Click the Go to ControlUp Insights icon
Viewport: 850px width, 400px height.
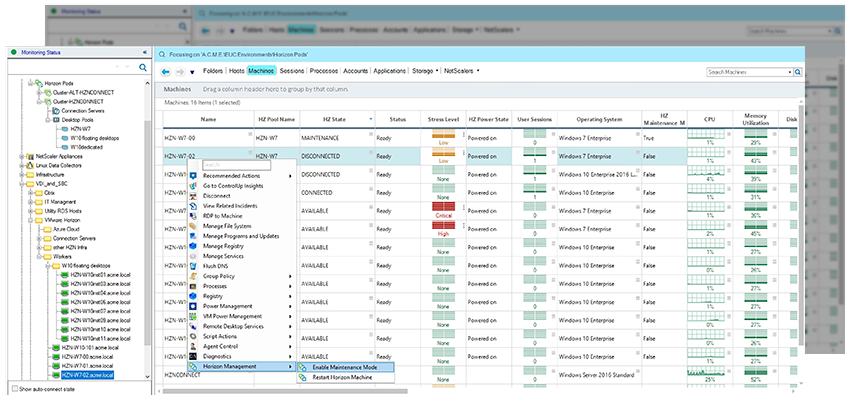193,186
